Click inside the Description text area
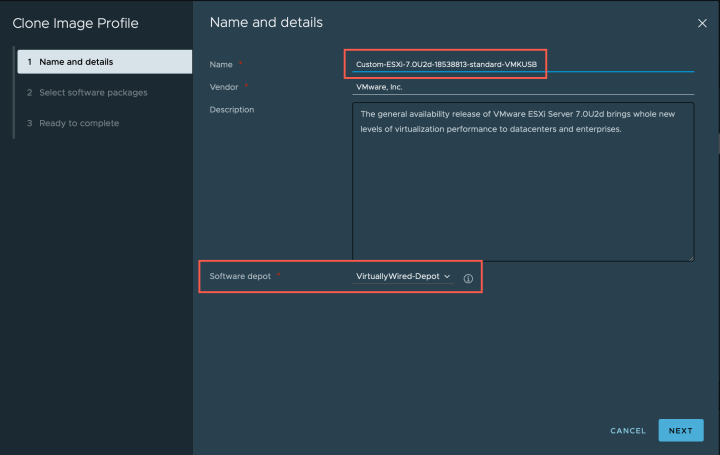 pos(523,182)
